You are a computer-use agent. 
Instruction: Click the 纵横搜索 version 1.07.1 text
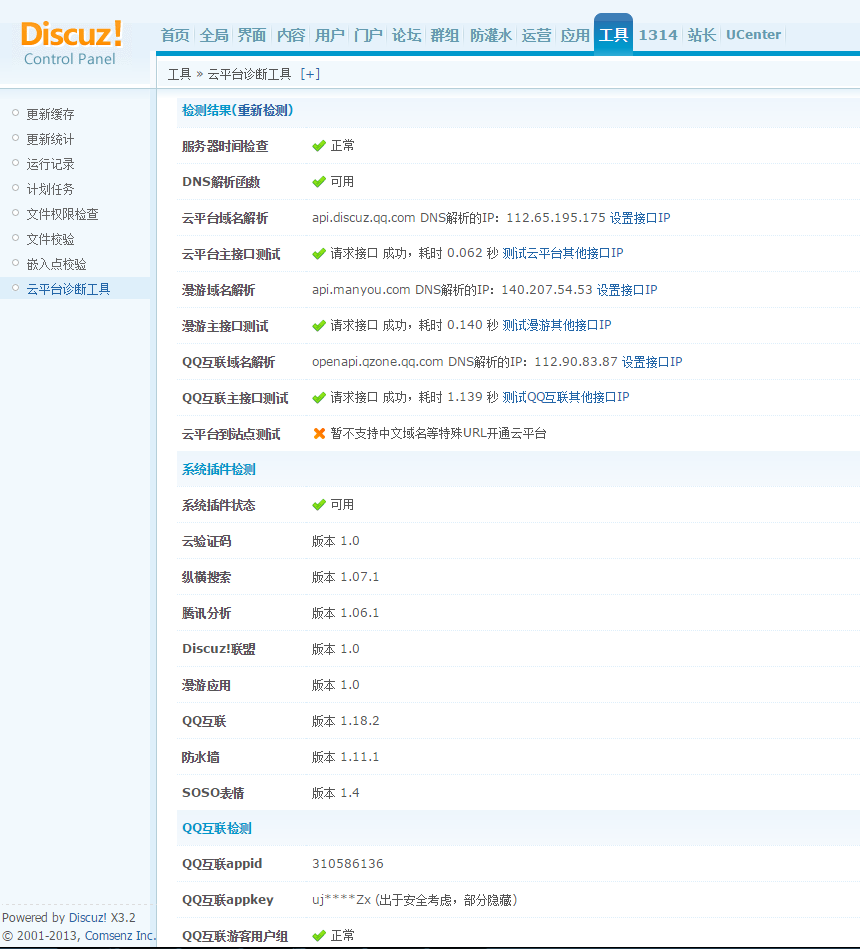[346, 577]
